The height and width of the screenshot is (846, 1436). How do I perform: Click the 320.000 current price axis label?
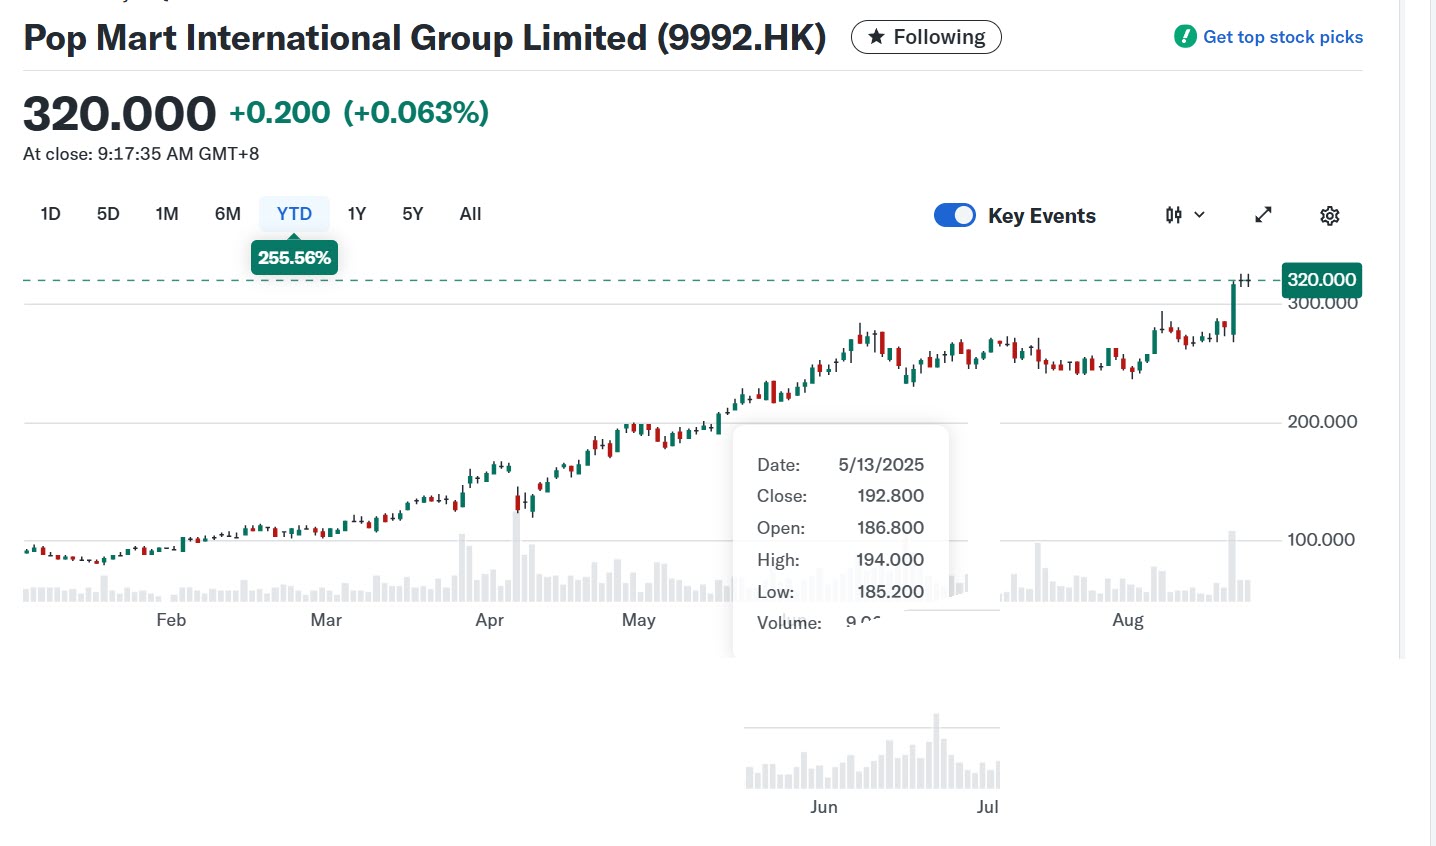coord(1321,280)
